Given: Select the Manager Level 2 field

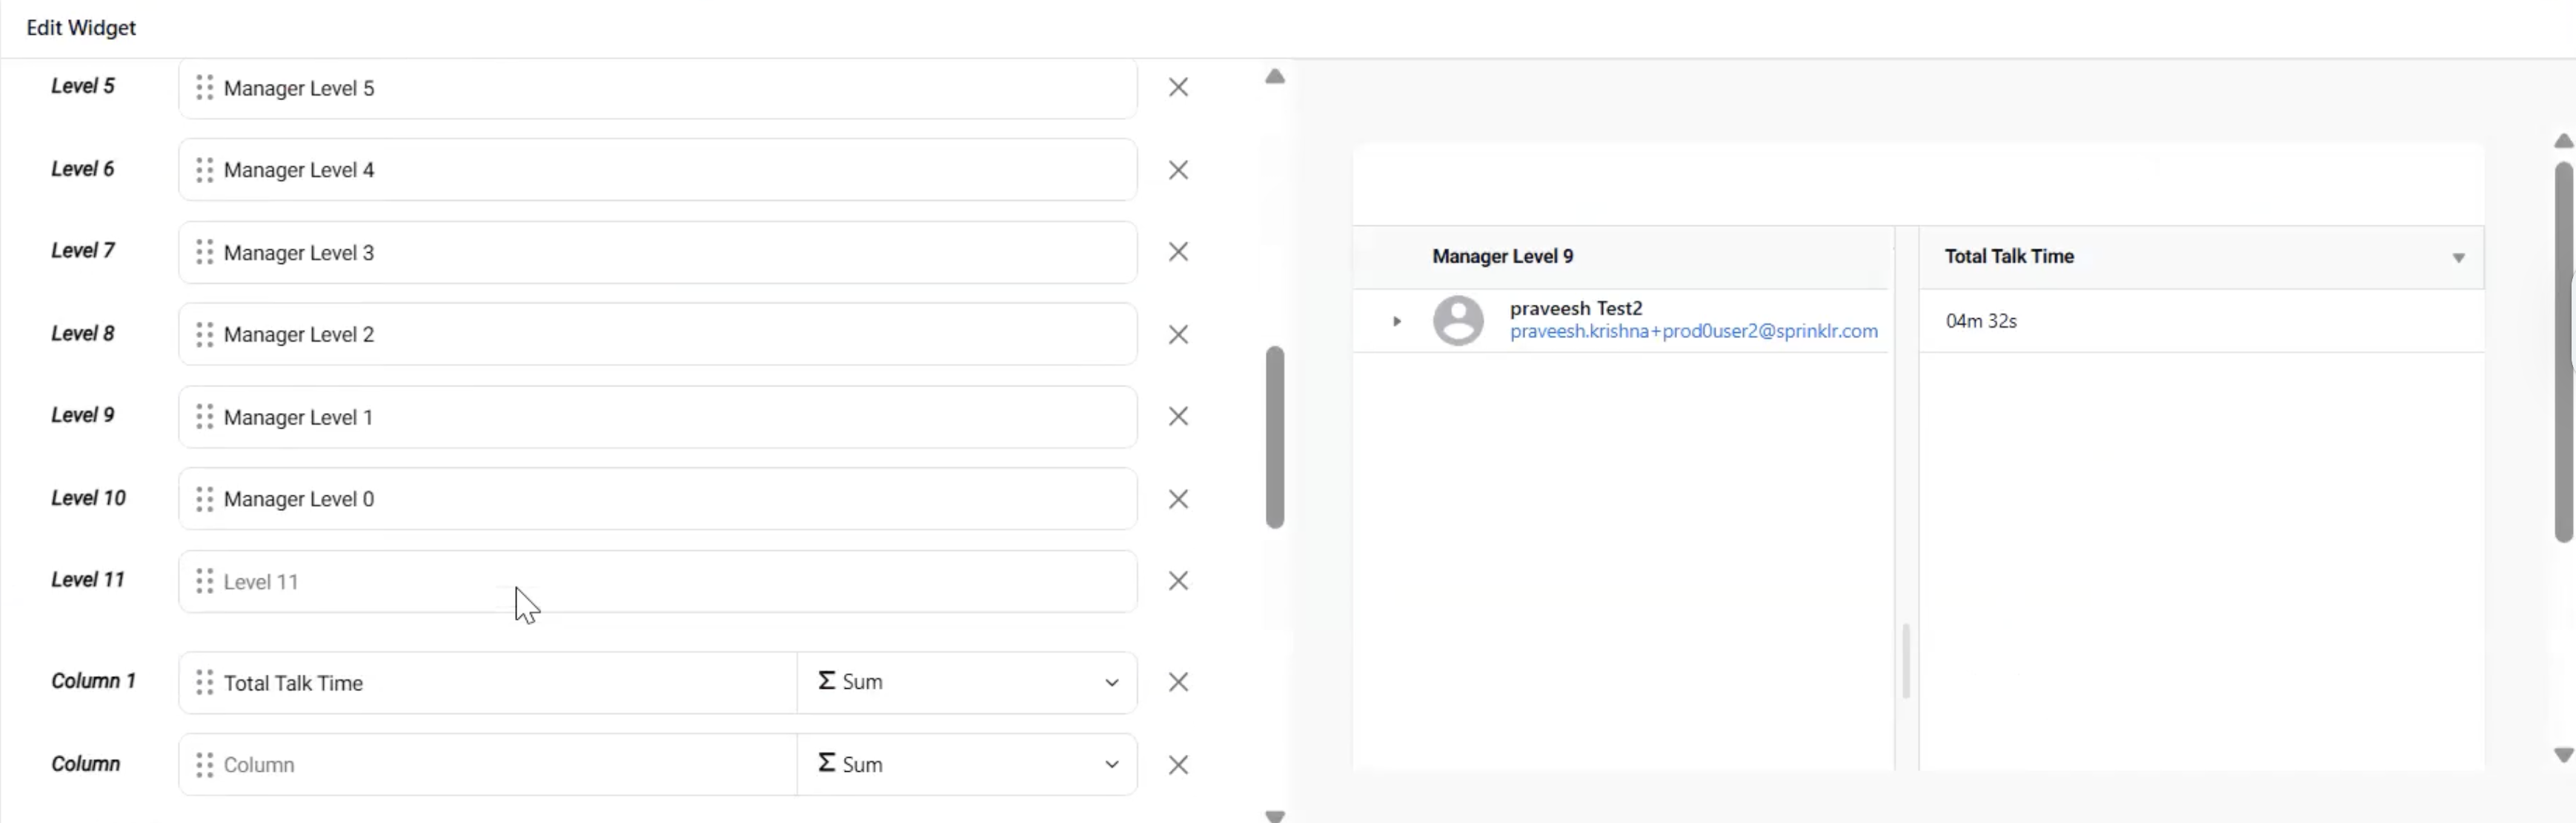Looking at the screenshot, I should (x=658, y=334).
